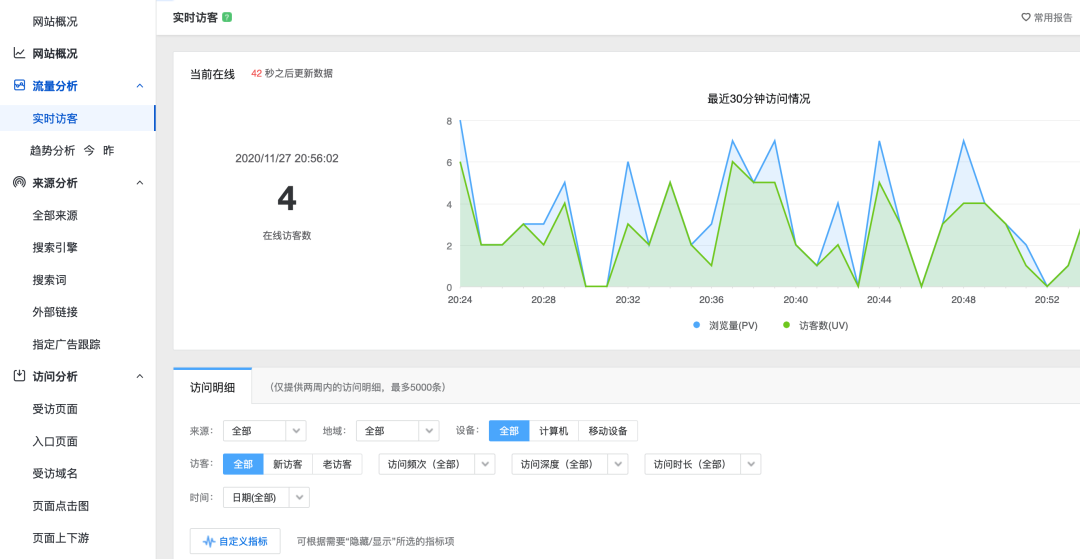Collapse the 流量分析 section chevron

(x=139, y=86)
